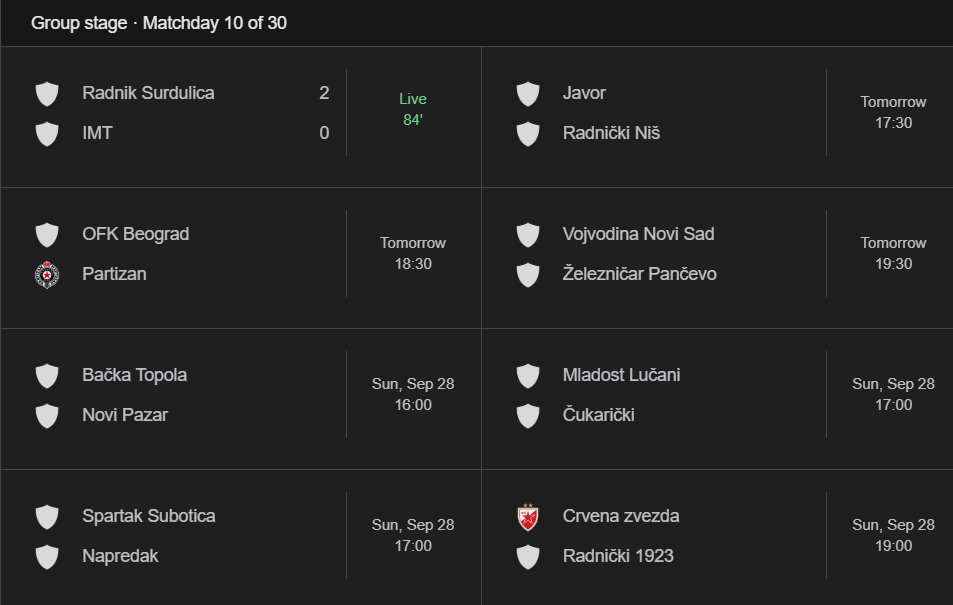The width and height of the screenshot is (953, 605).
Task: Select the Novi Pazar team name
Action: click(x=125, y=415)
